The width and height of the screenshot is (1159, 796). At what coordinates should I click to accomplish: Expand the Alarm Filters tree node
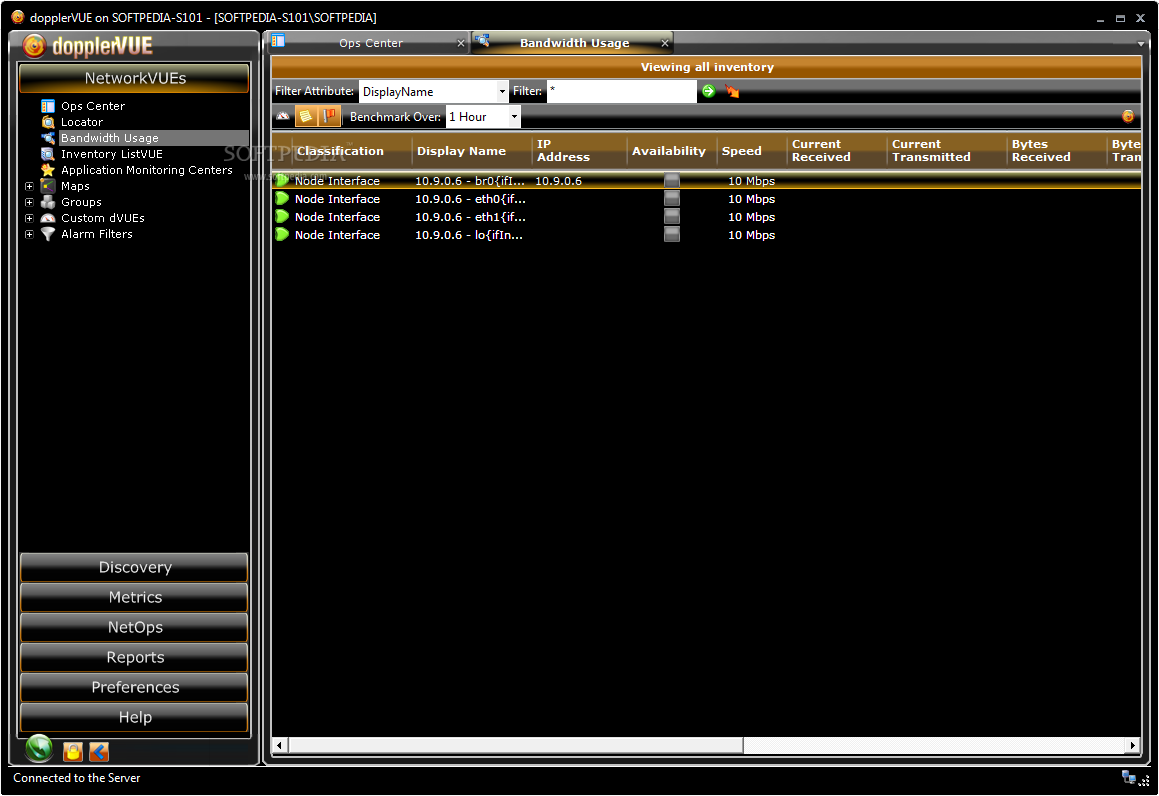pyautogui.click(x=30, y=234)
